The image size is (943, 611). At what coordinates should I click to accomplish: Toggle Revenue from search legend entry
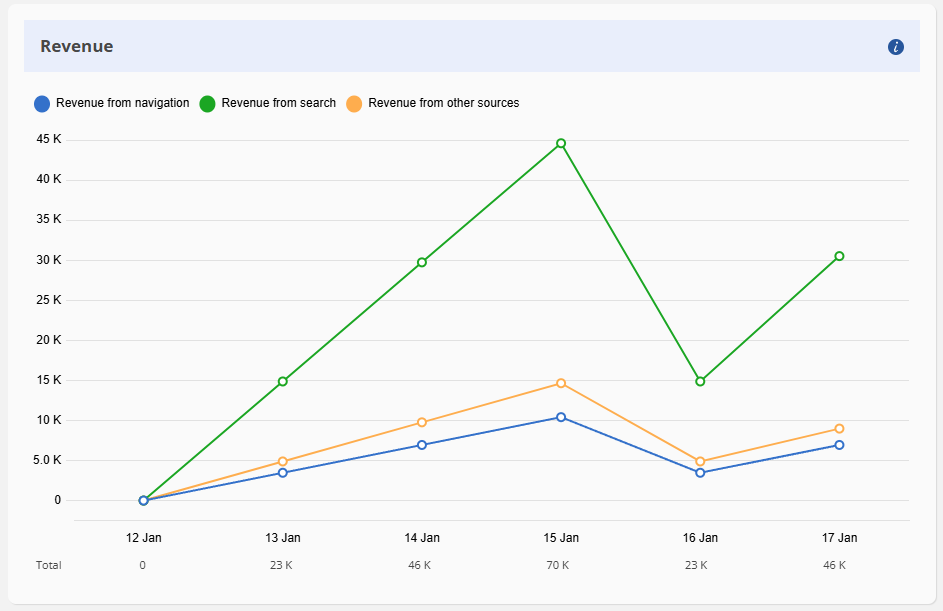point(268,103)
